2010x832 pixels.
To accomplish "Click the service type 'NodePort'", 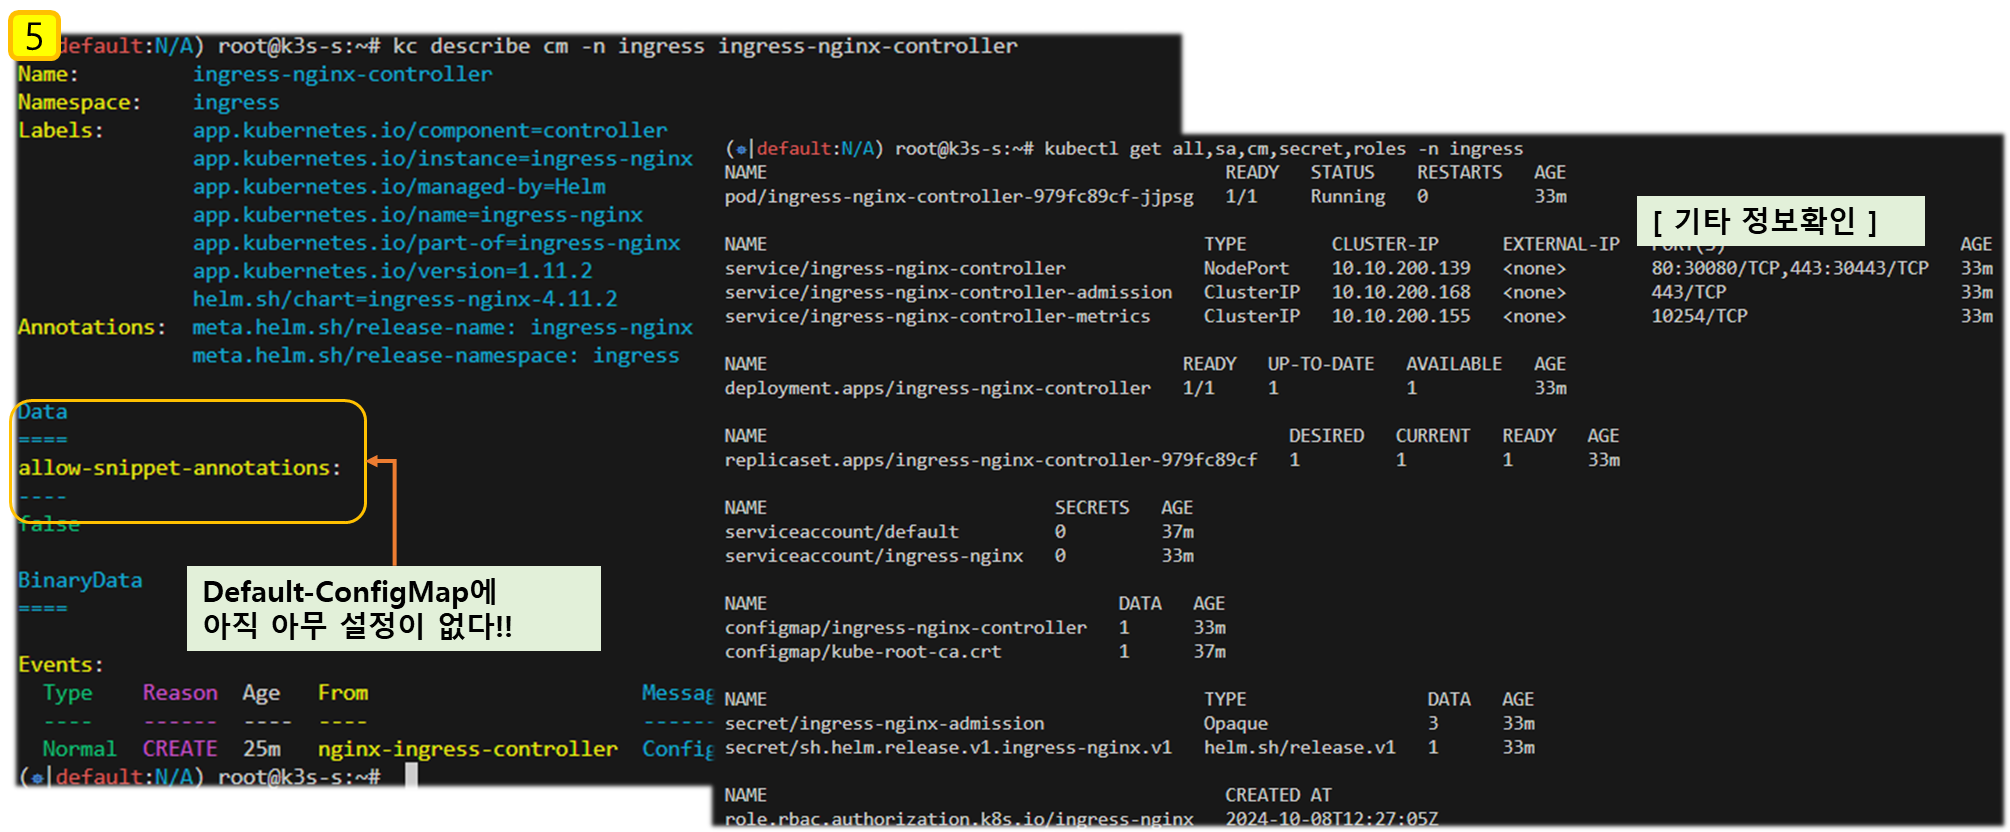I will (1246, 268).
